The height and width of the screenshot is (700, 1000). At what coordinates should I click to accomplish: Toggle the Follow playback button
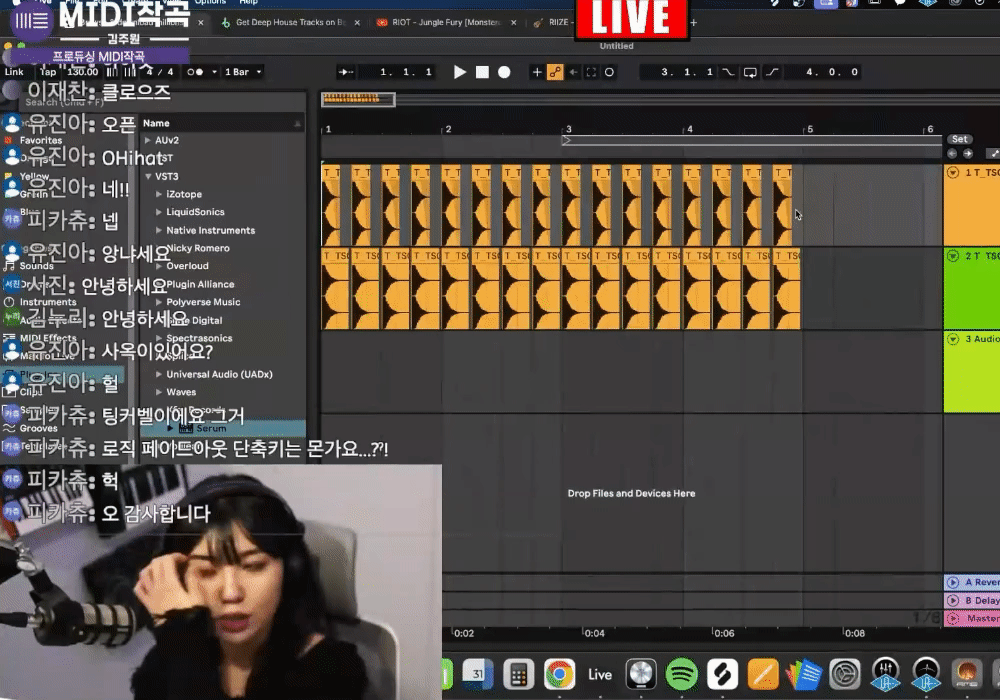coord(346,72)
